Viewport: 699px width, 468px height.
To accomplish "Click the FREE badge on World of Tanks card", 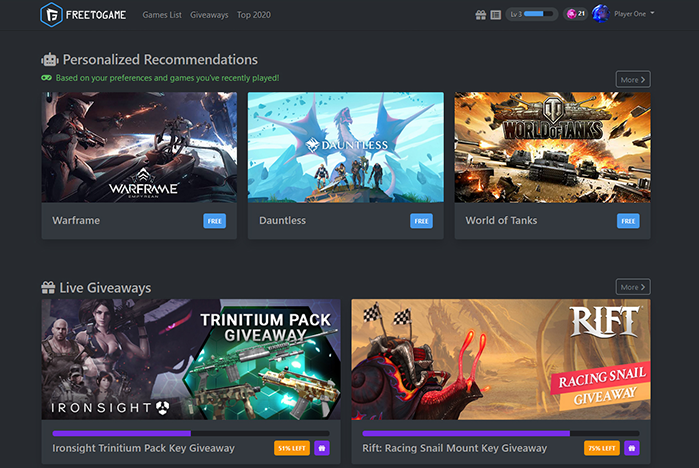I will (628, 221).
